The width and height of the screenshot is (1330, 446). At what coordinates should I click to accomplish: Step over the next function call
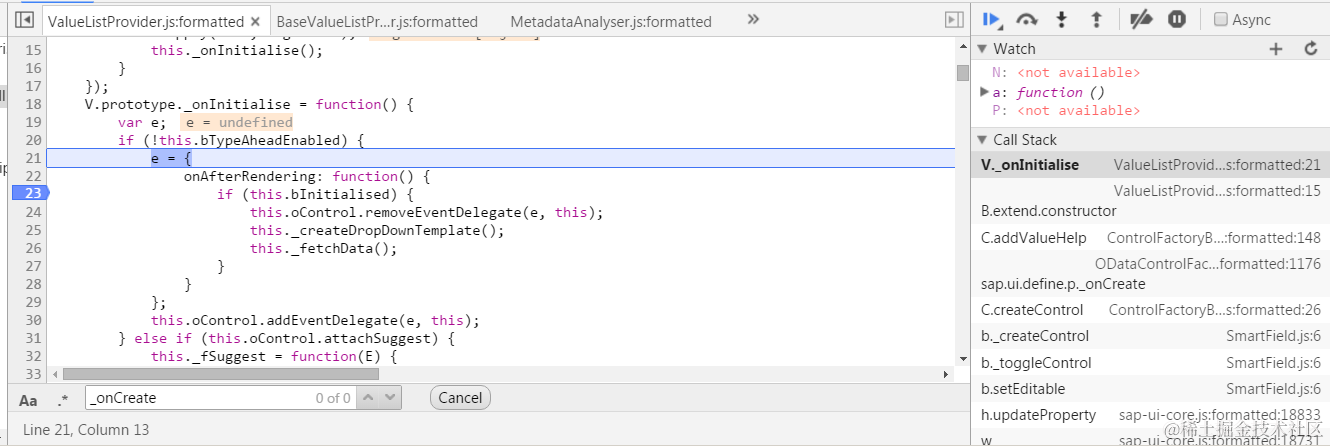1027,19
